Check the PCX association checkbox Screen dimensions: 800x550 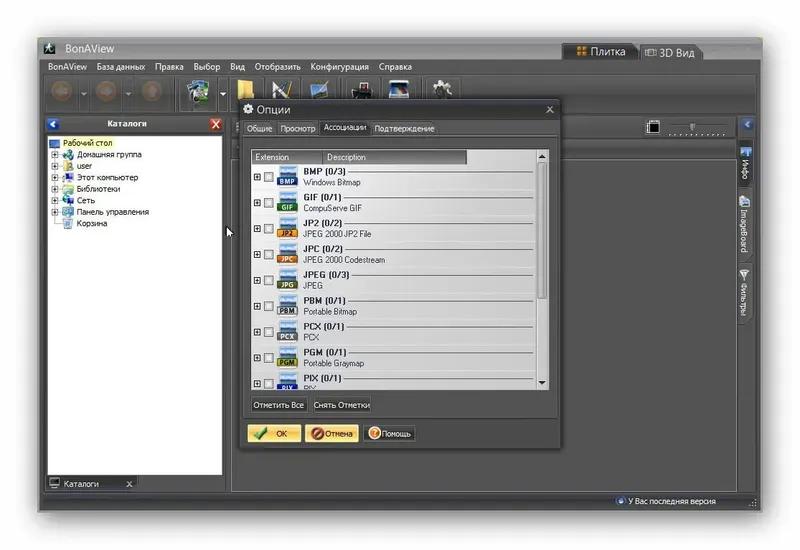[x=269, y=332]
